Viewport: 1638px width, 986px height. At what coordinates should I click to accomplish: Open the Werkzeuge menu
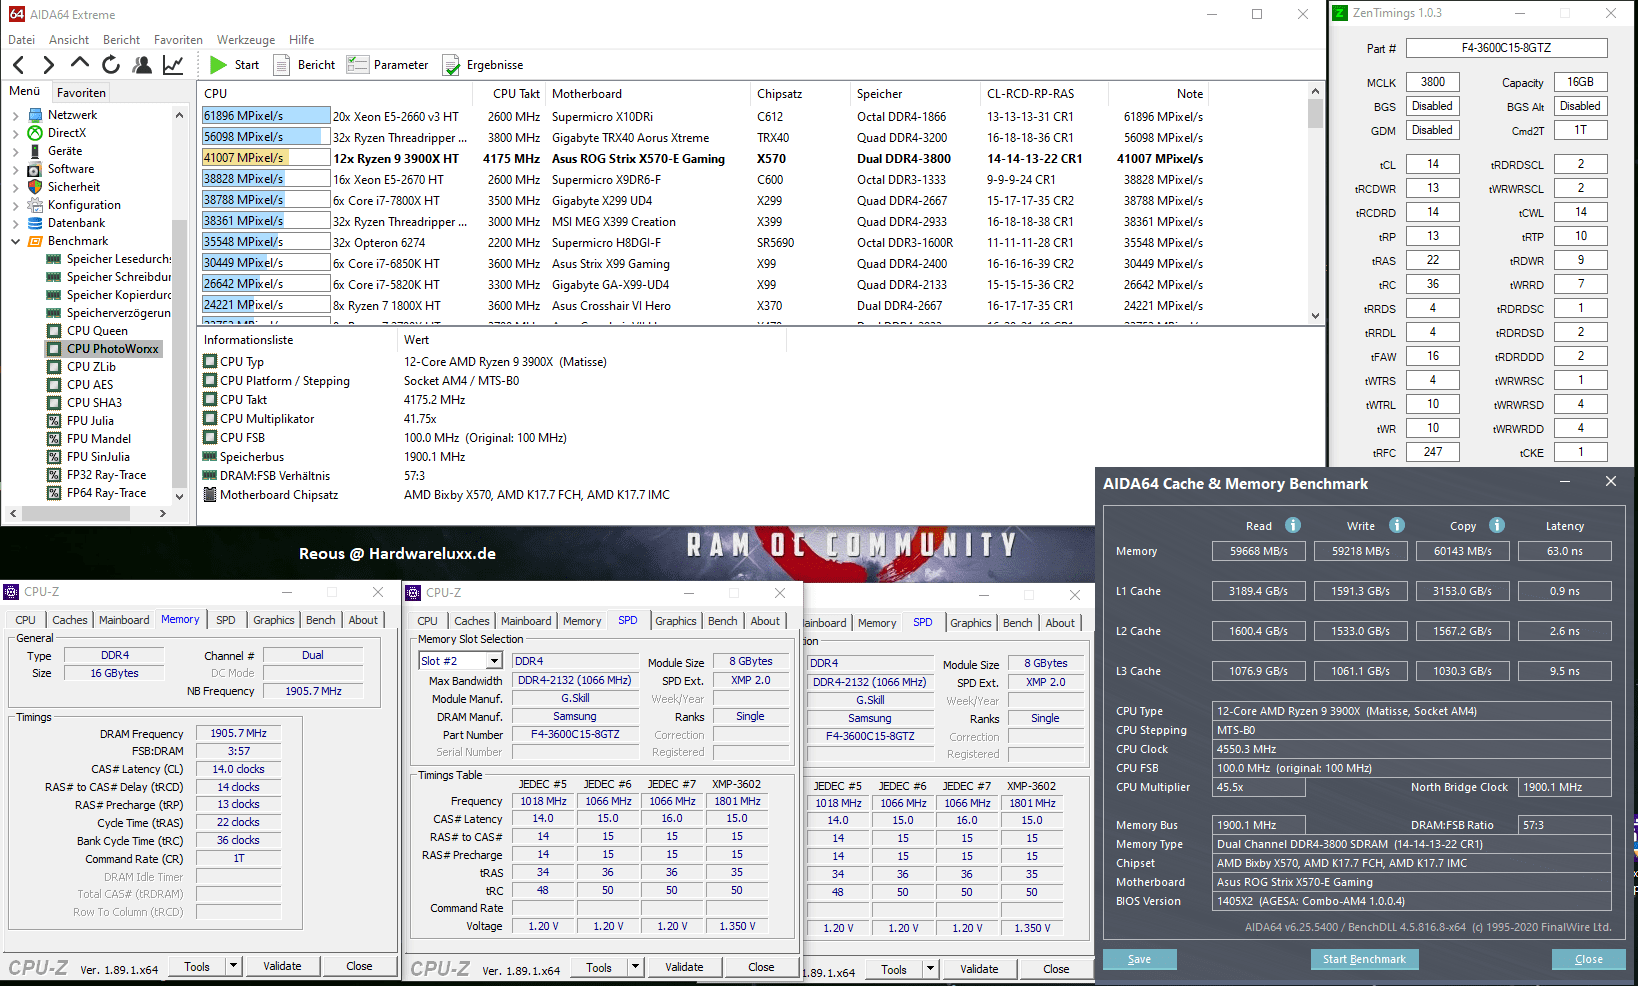click(246, 40)
